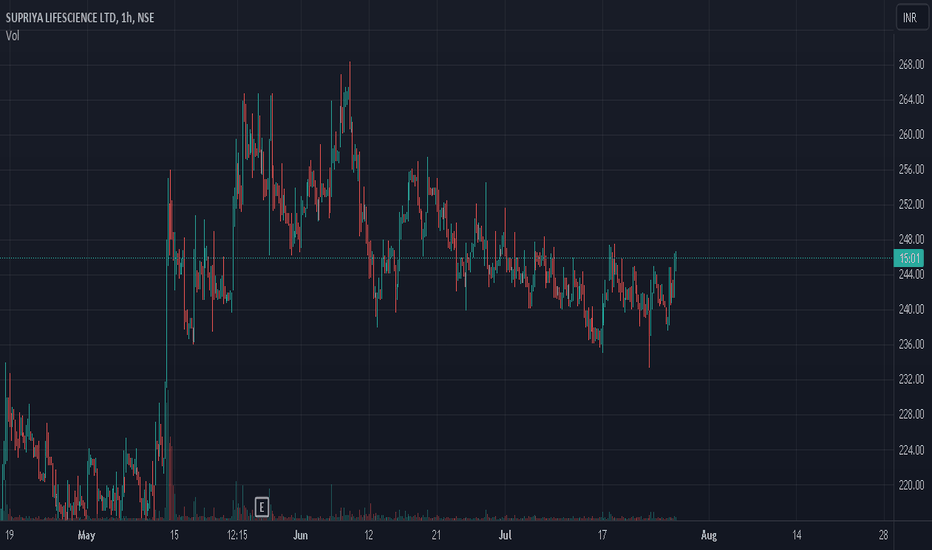Screen dimensions: 932x550
Task: Click the 268.00 price axis label
Action: 911,64
